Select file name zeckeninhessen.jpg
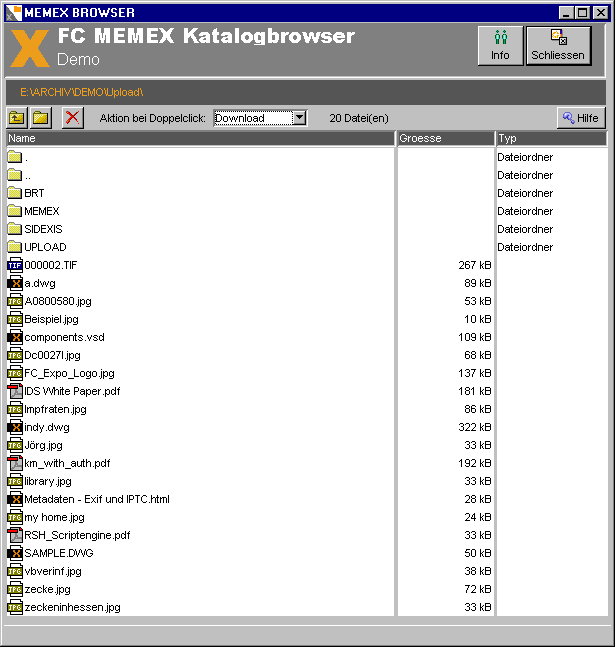615x647 pixels. pos(73,607)
